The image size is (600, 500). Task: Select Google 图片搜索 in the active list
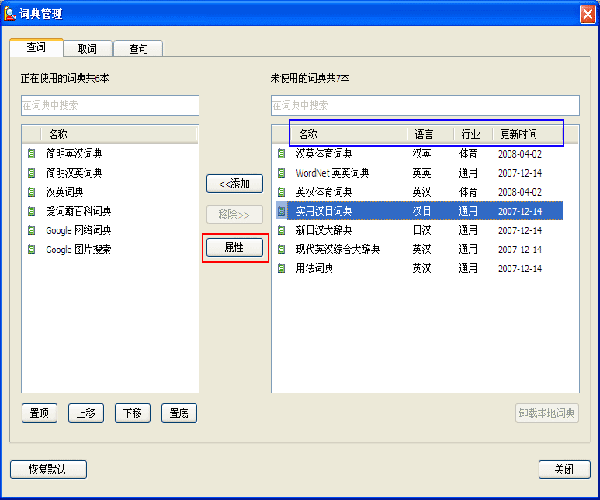(x=79, y=249)
